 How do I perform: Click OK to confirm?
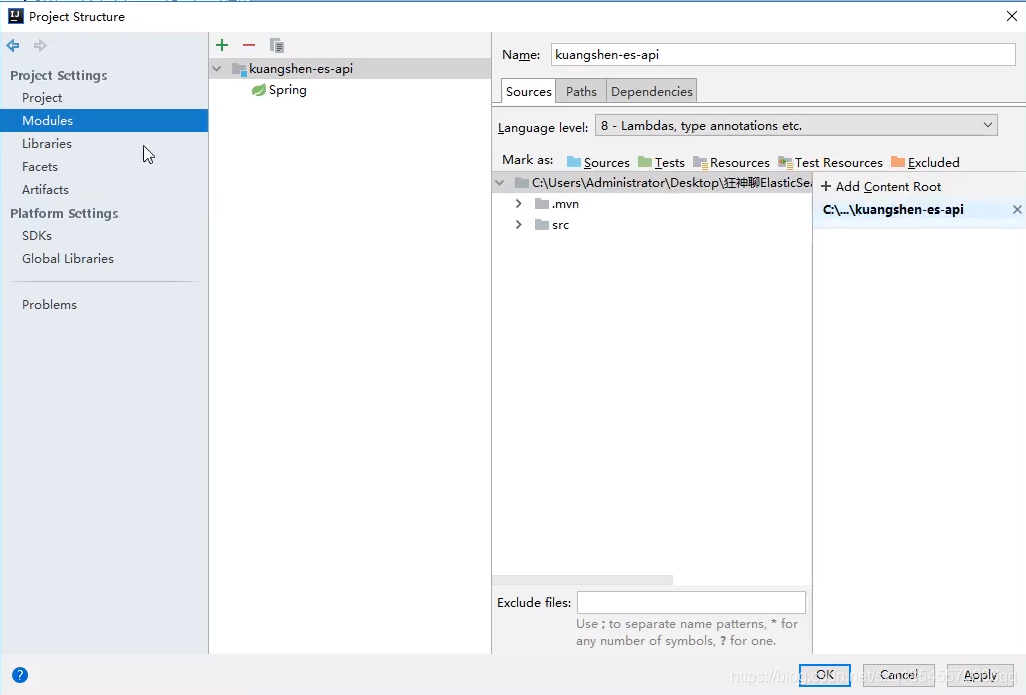click(x=824, y=675)
